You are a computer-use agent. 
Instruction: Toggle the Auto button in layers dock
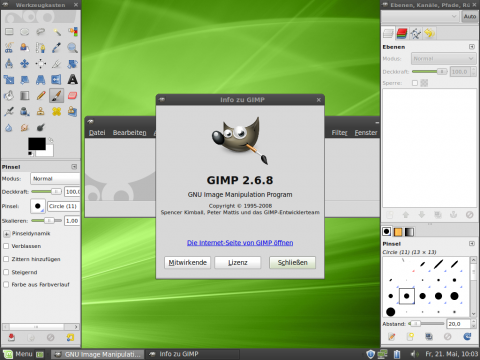pos(470,16)
